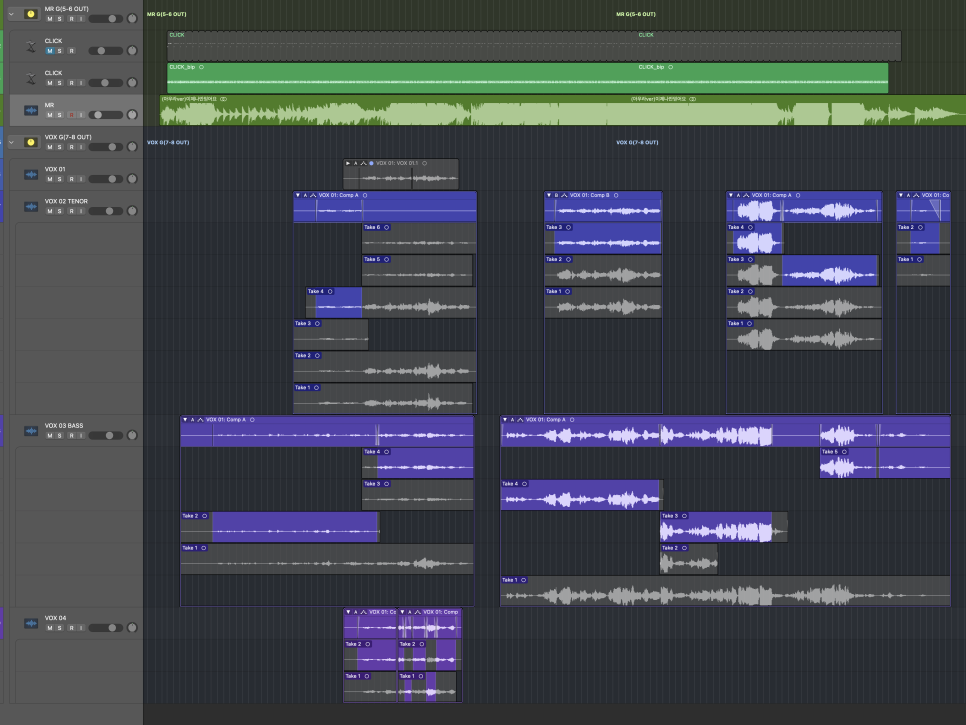
Task: Click the 'VOX 01: VOX 01.1' folder title
Action: pyautogui.click(x=397, y=163)
